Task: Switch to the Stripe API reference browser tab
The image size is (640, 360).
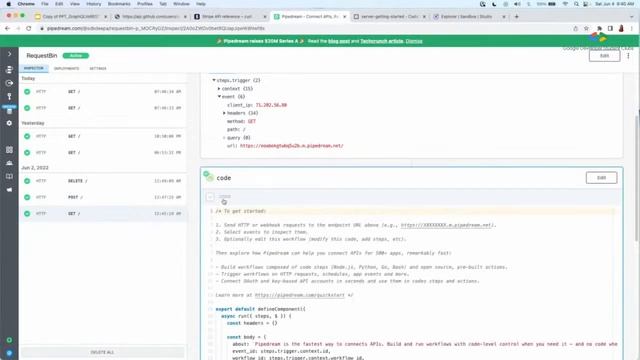Action: [x=230, y=16]
